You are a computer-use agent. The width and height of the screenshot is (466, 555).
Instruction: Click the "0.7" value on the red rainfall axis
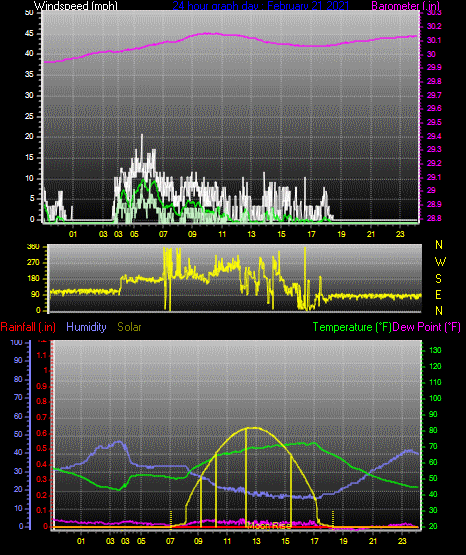(x=42, y=417)
